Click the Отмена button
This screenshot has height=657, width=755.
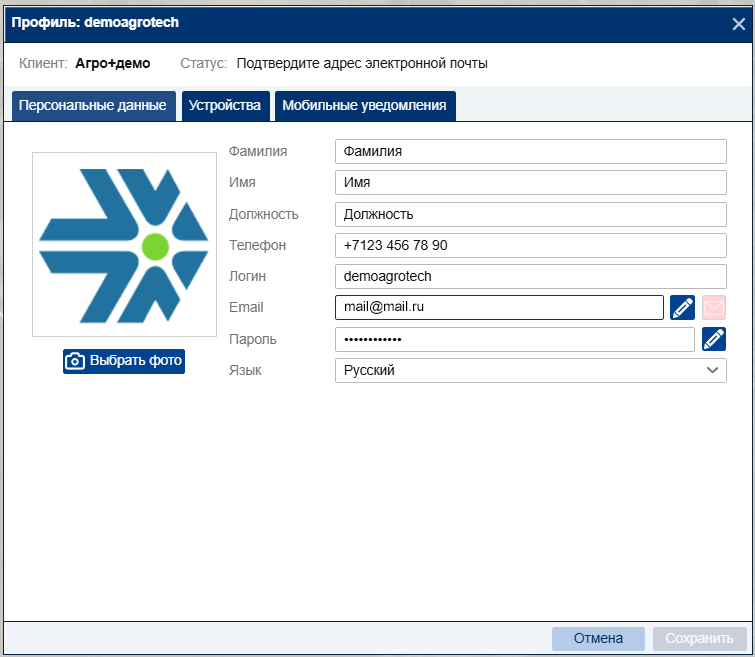598,638
